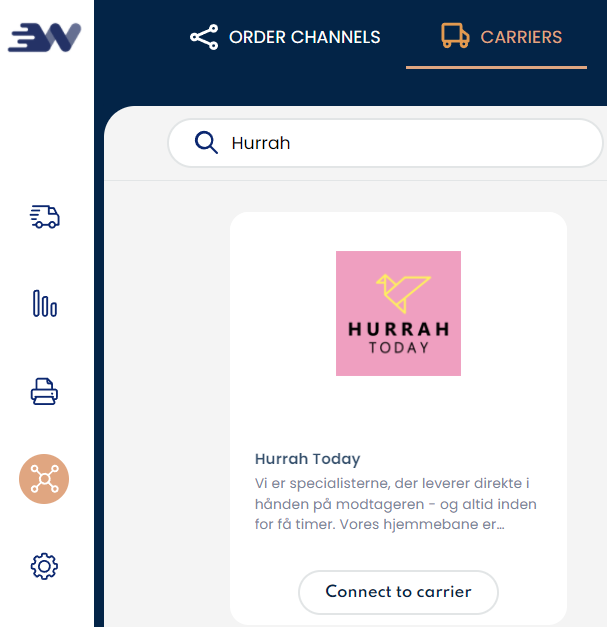Switch to the ORDER CHANNELS tab

[304, 38]
